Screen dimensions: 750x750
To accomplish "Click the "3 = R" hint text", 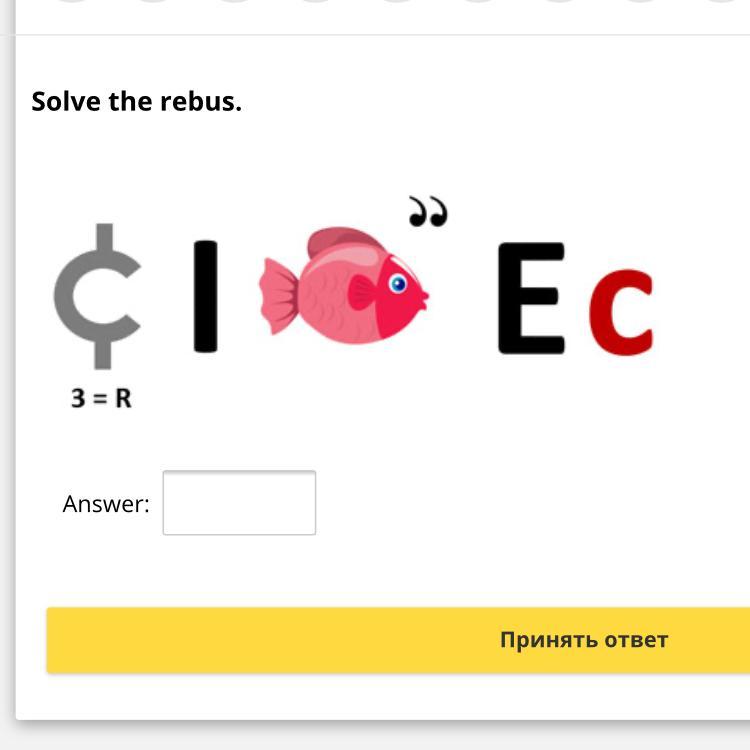I will point(101,398).
